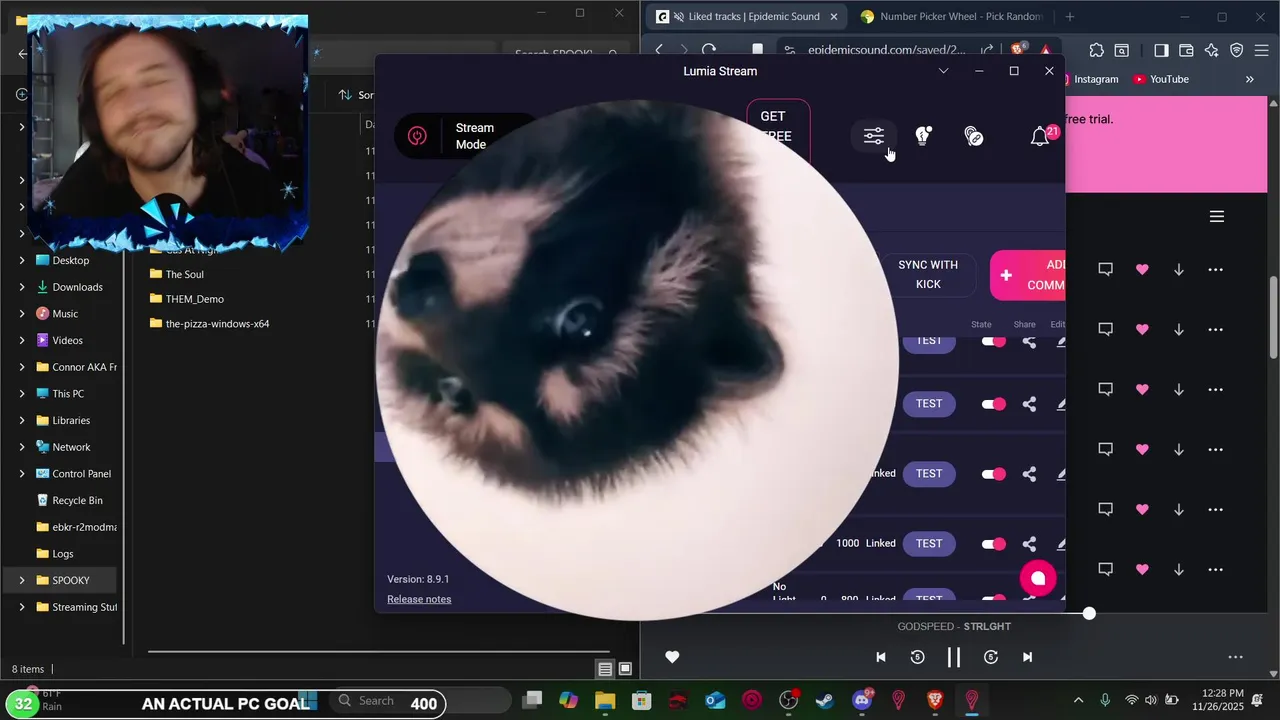Image resolution: width=1280 pixels, height=720 pixels.
Task: Open Copilot from the taskbar
Action: pyautogui.click(x=568, y=701)
